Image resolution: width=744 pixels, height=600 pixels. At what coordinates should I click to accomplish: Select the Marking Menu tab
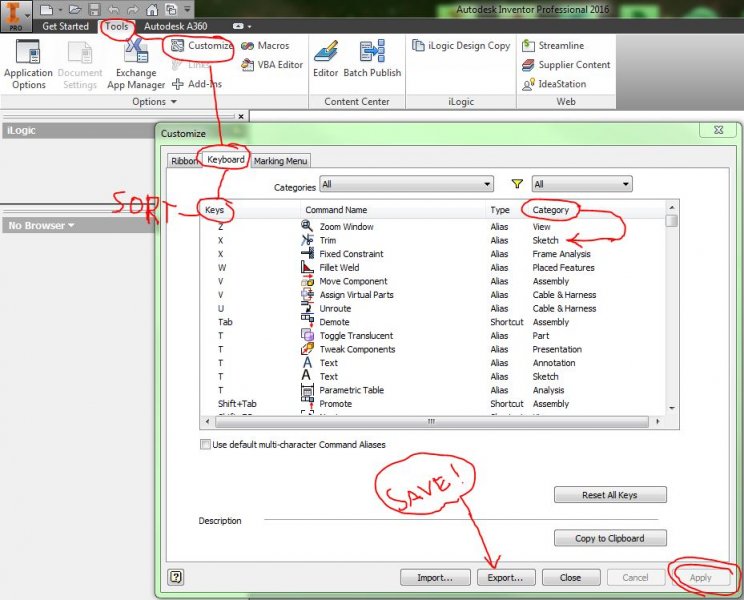pos(280,161)
